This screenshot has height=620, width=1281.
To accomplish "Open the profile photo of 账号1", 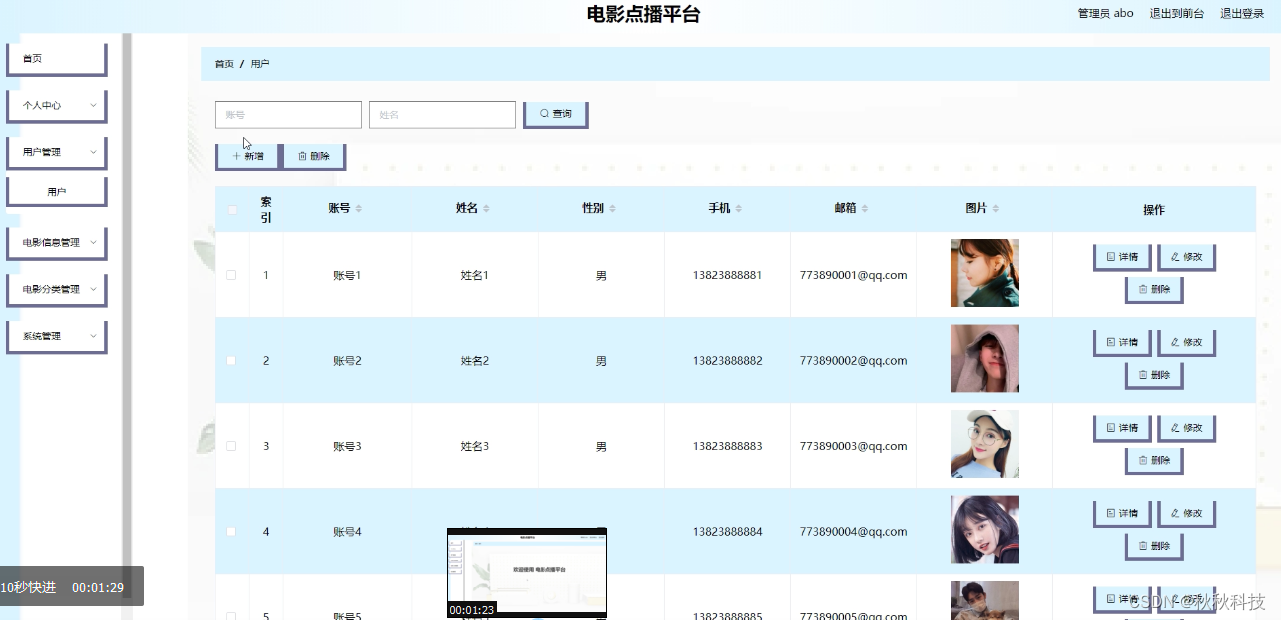I will 985,273.
